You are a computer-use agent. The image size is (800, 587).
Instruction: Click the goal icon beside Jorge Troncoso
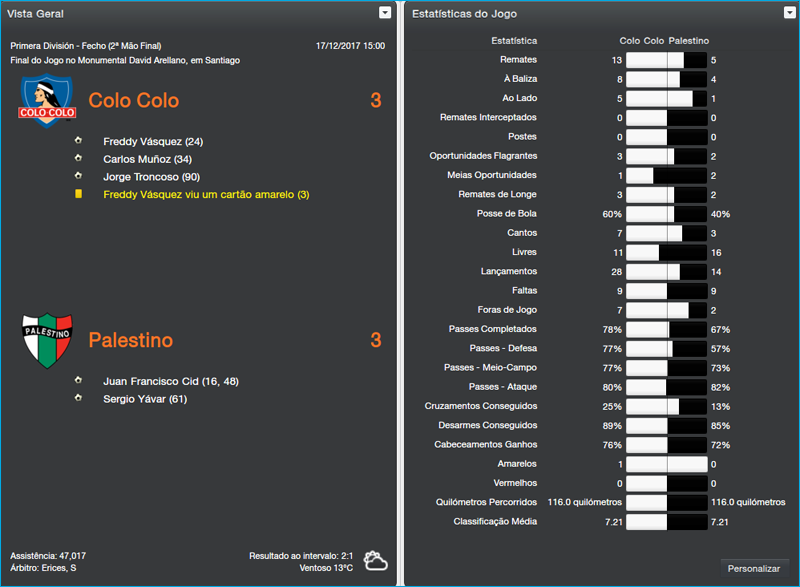click(x=79, y=177)
